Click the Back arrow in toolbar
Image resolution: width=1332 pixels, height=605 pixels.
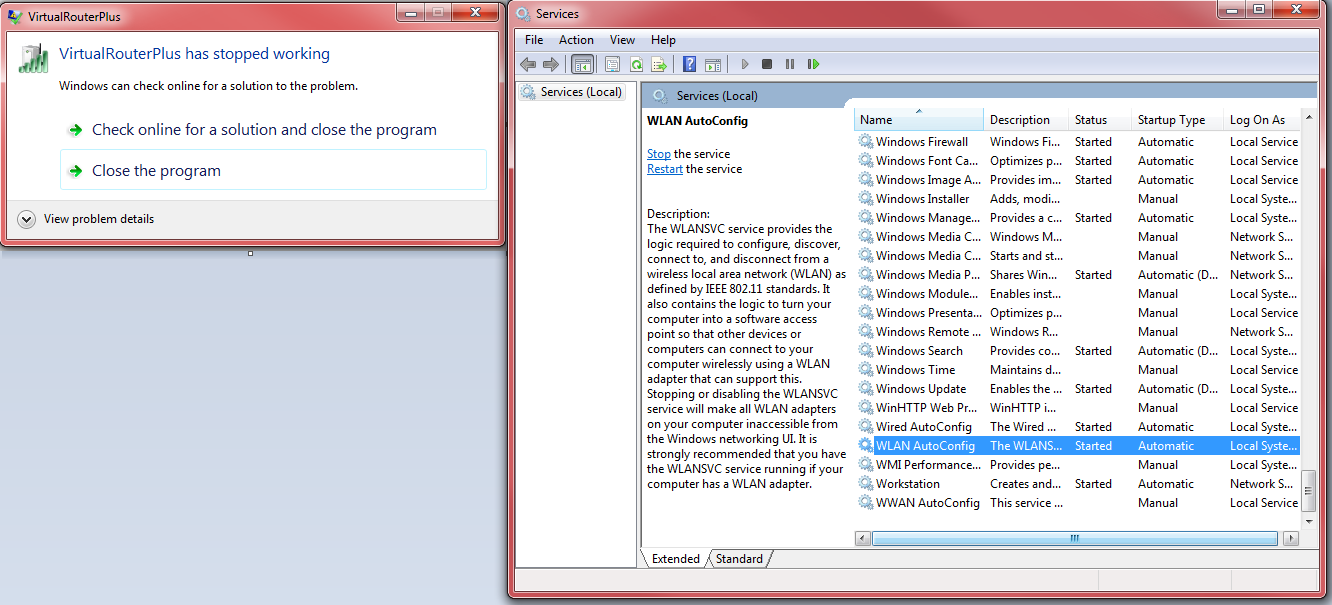pos(528,64)
